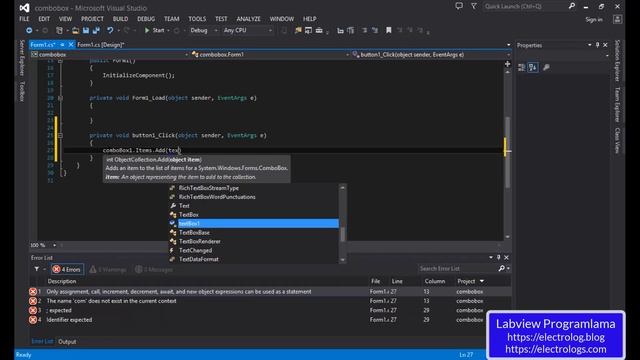Toggle the 4 Errors filter button

click(x=67, y=269)
